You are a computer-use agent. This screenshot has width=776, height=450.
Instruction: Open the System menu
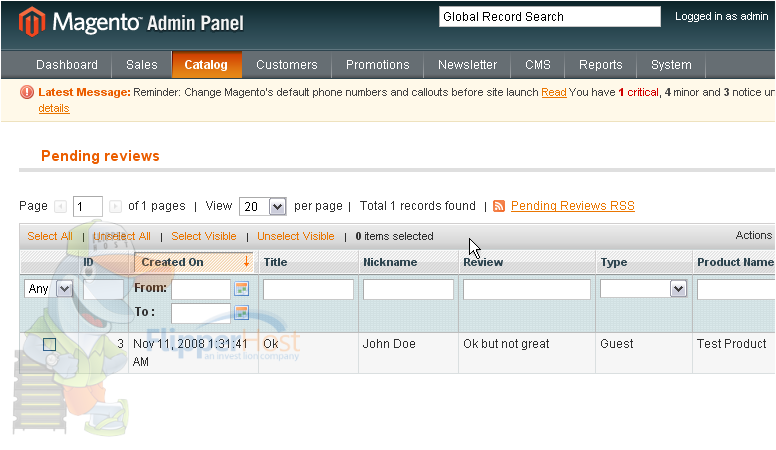click(671, 65)
